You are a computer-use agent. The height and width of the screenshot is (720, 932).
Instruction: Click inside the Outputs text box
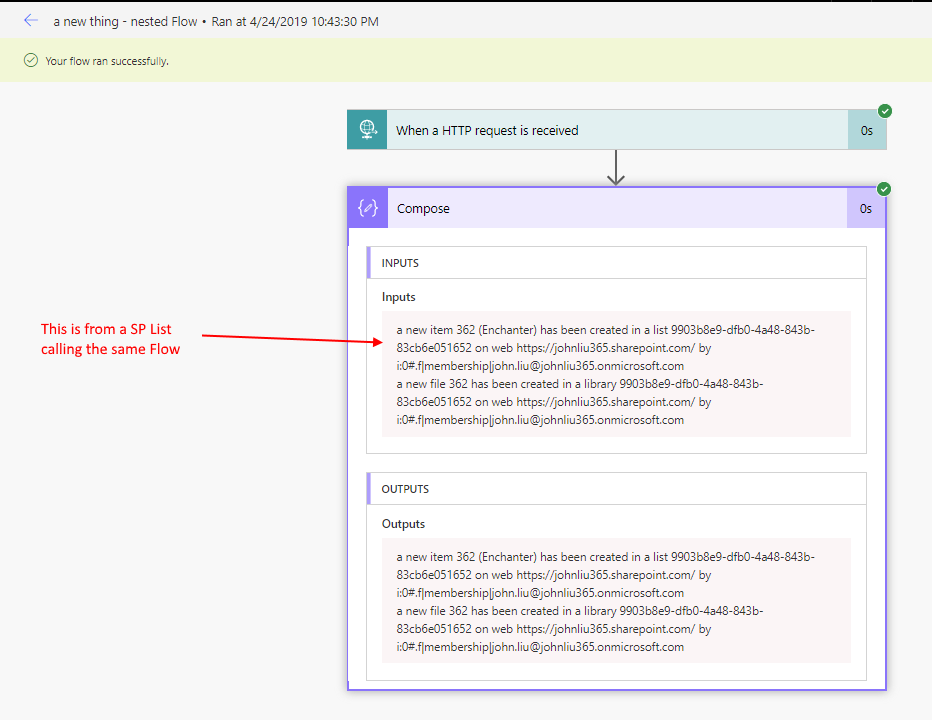615,601
